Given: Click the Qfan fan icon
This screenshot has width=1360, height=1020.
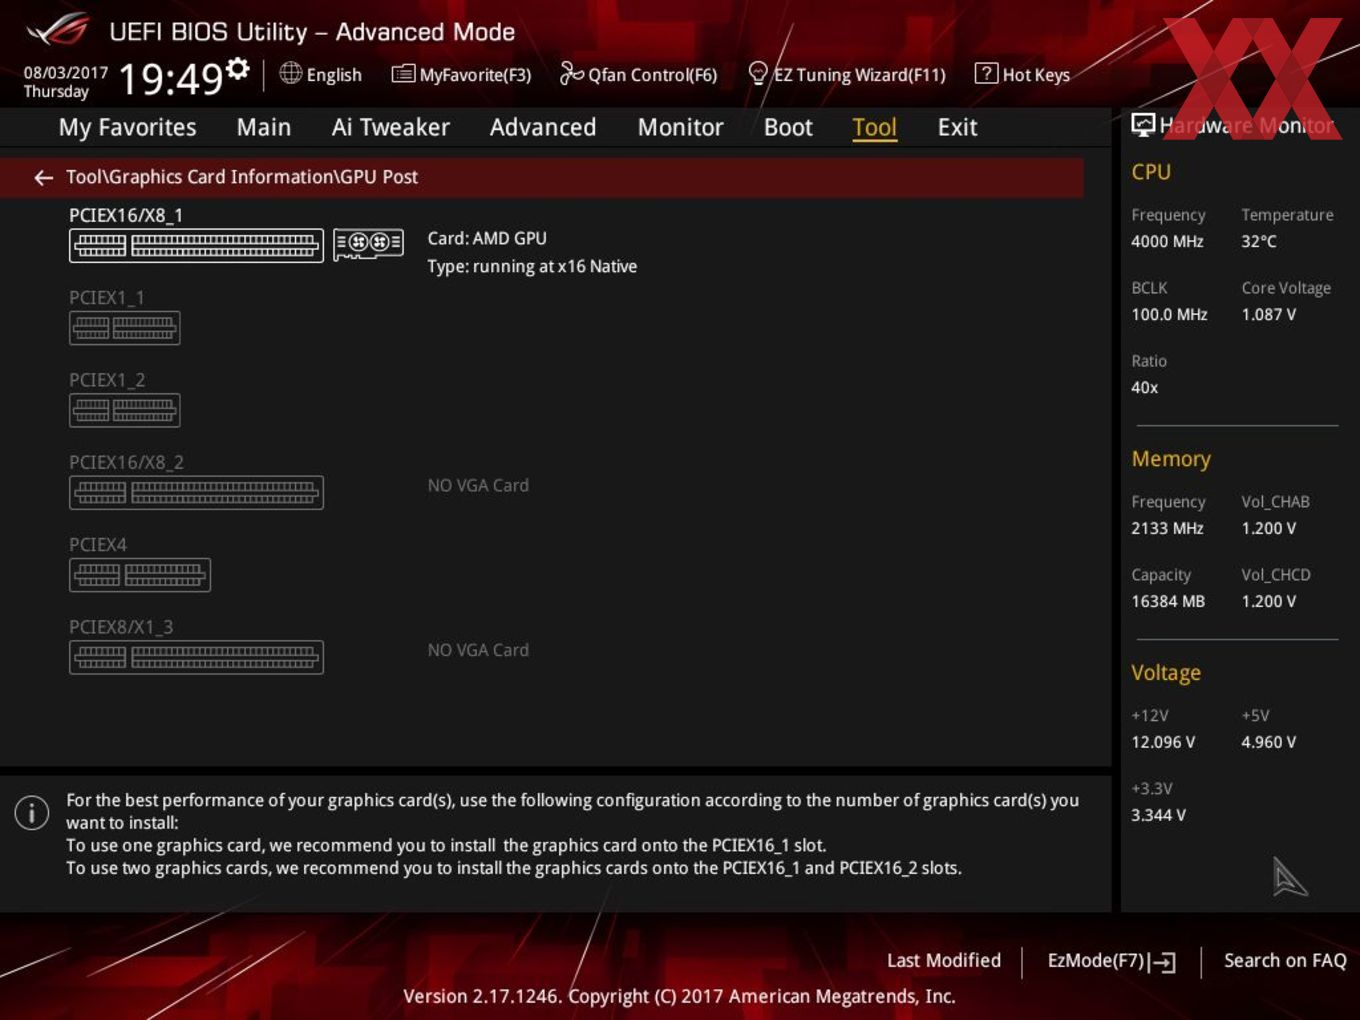Looking at the screenshot, I should pyautogui.click(x=571, y=73).
